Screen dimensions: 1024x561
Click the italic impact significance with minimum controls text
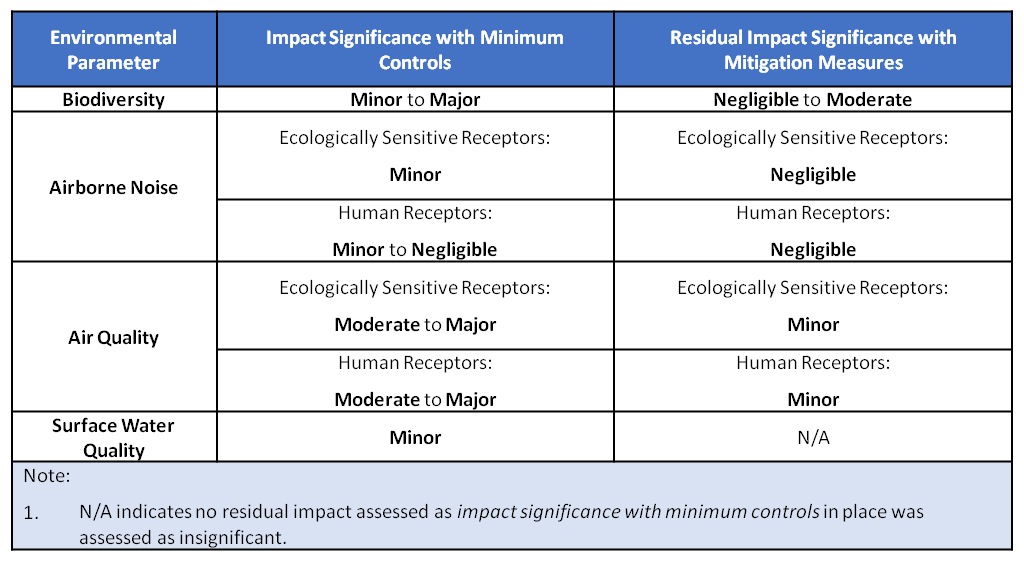click(638, 511)
